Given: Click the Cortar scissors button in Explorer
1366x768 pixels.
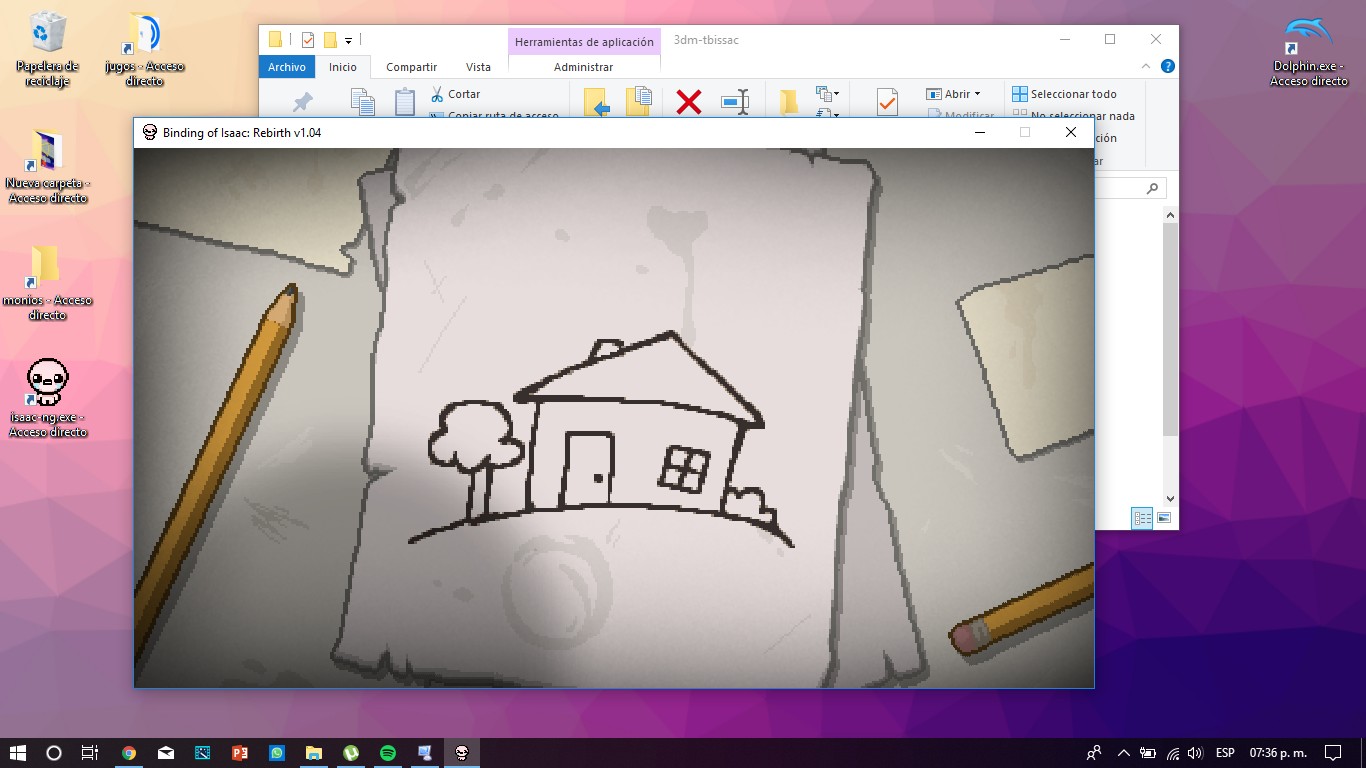Looking at the screenshot, I should (456, 94).
